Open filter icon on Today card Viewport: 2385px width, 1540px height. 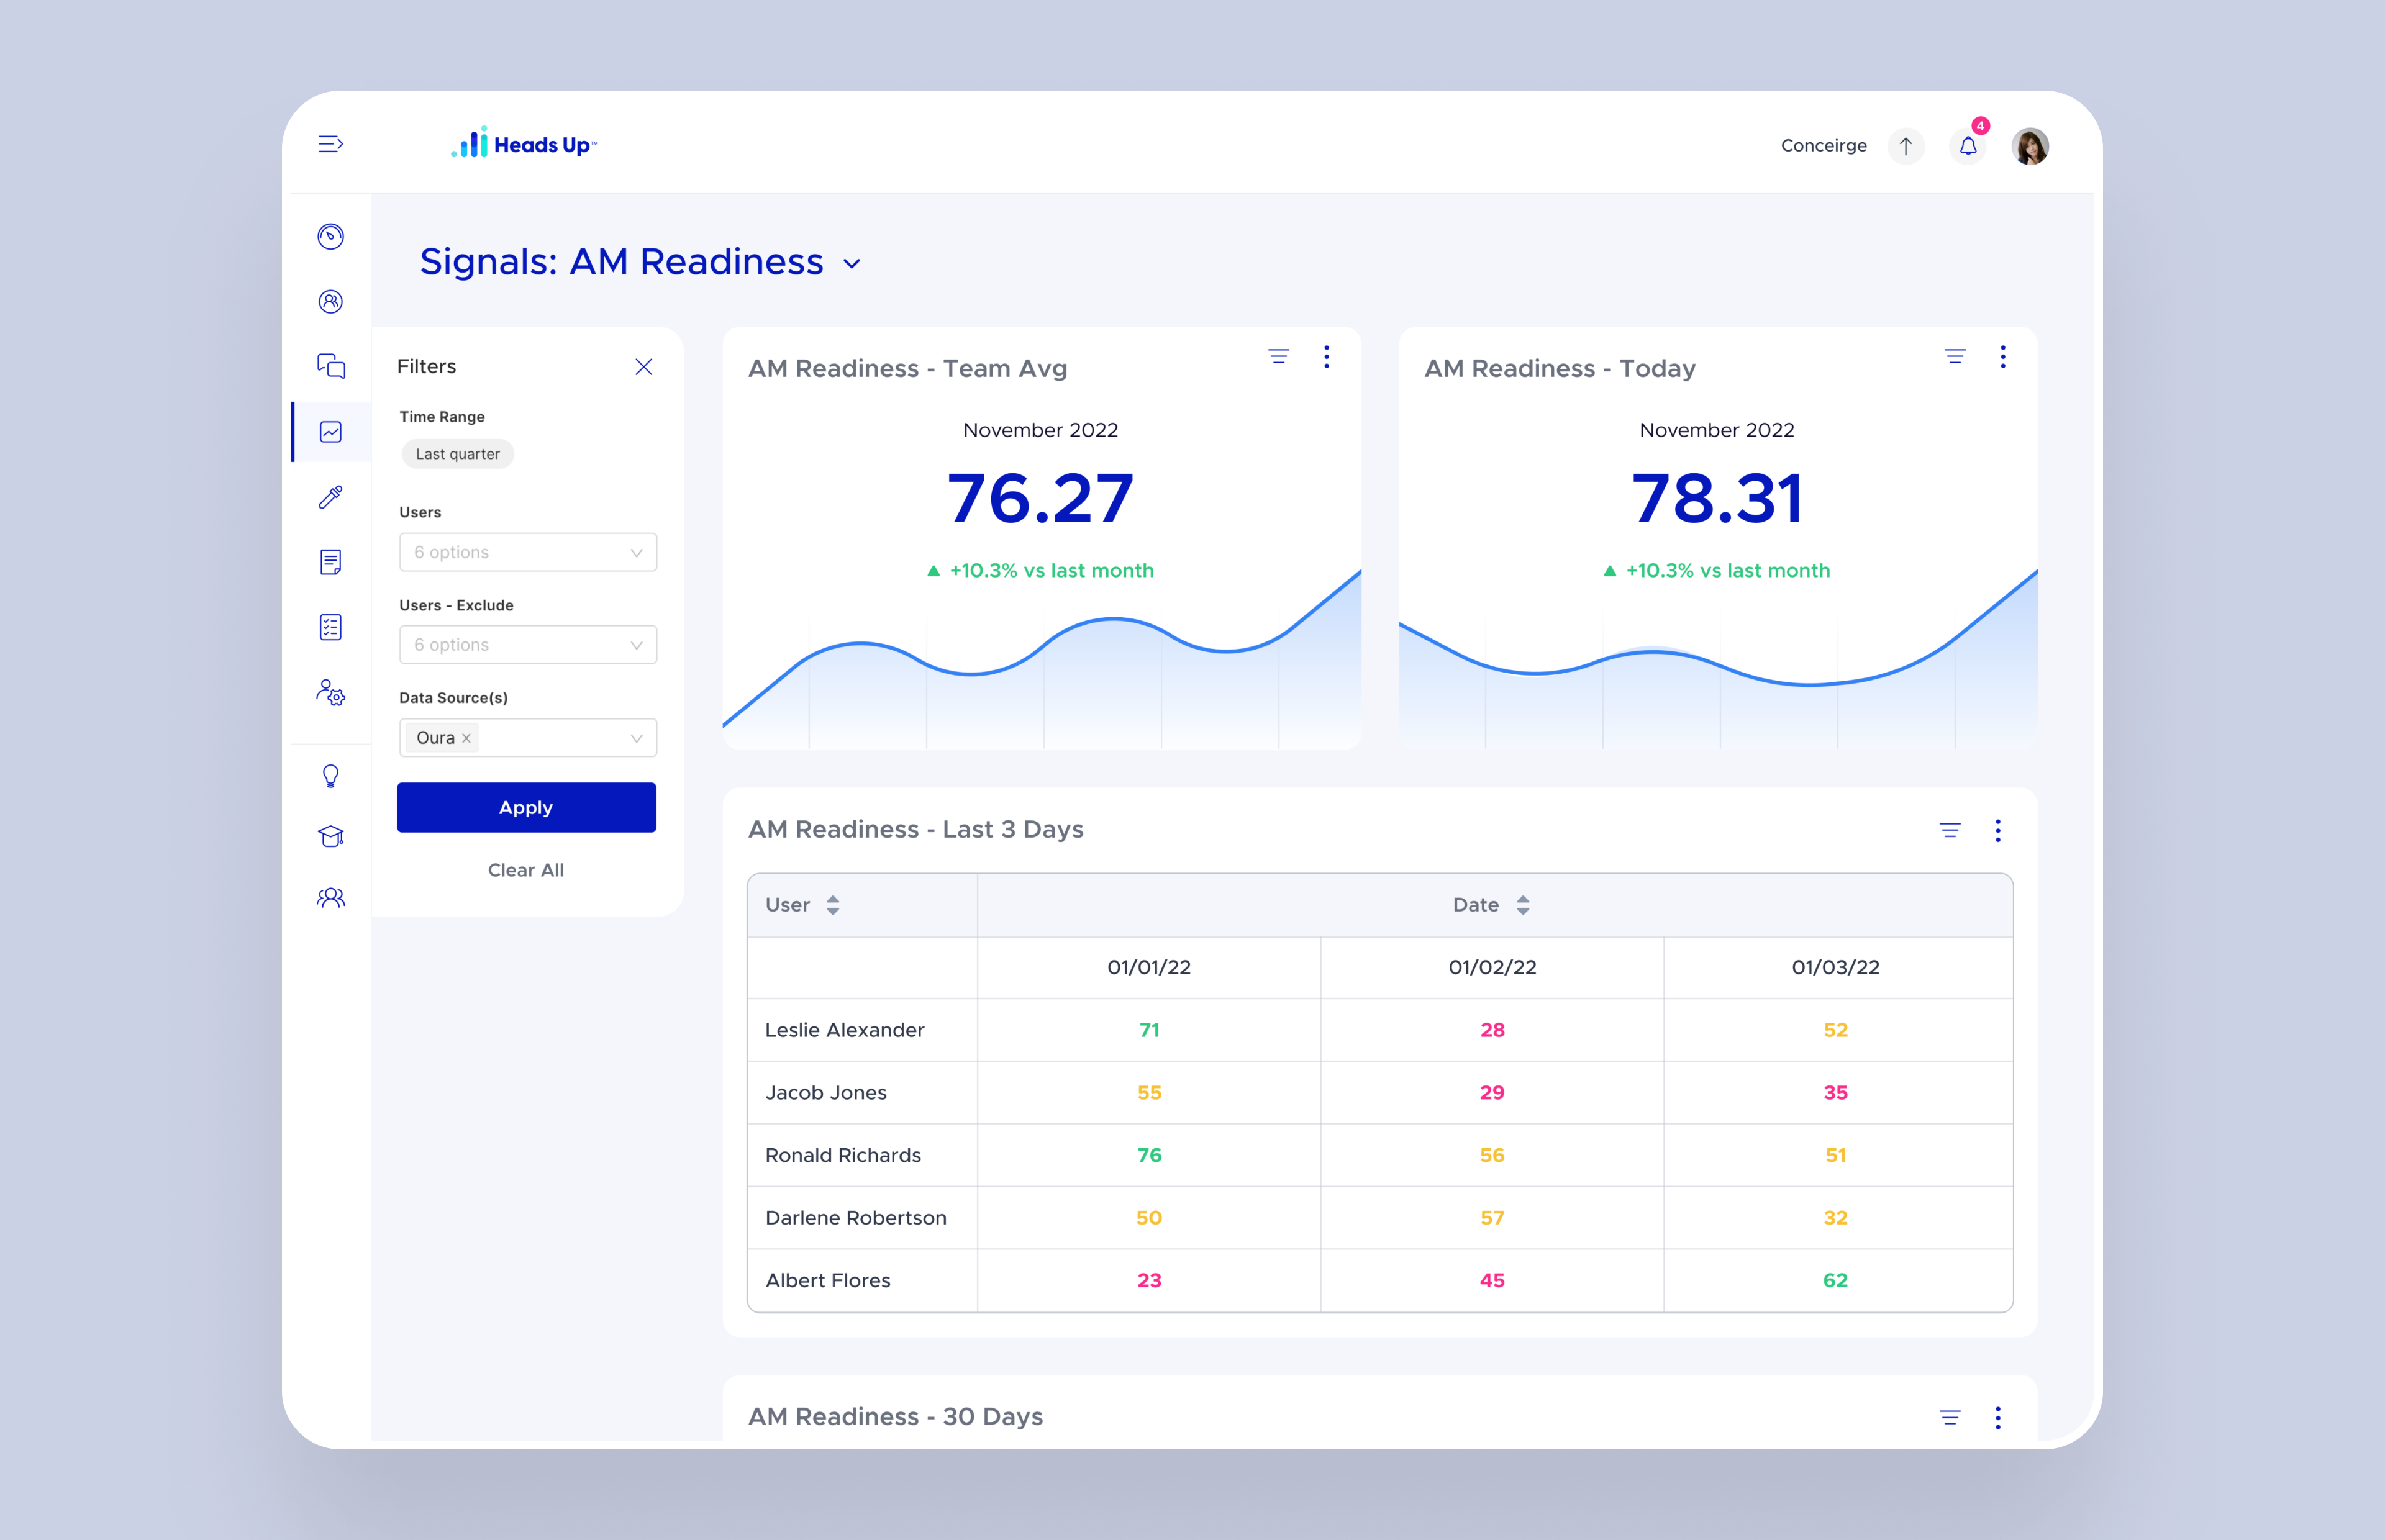pos(1955,356)
